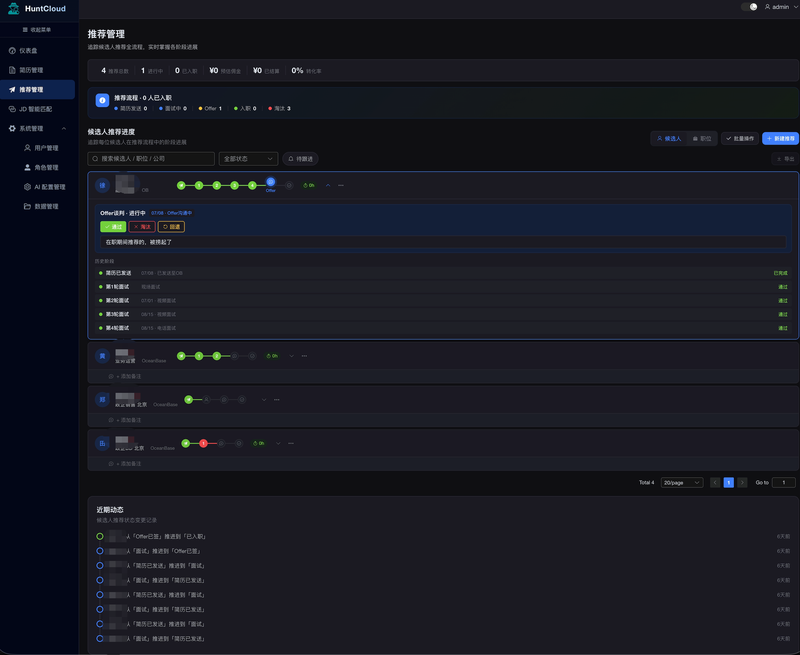Viewport: 800px width, 655px height.
Task: Open the more options menu on the 田 row
Action: click(291, 443)
